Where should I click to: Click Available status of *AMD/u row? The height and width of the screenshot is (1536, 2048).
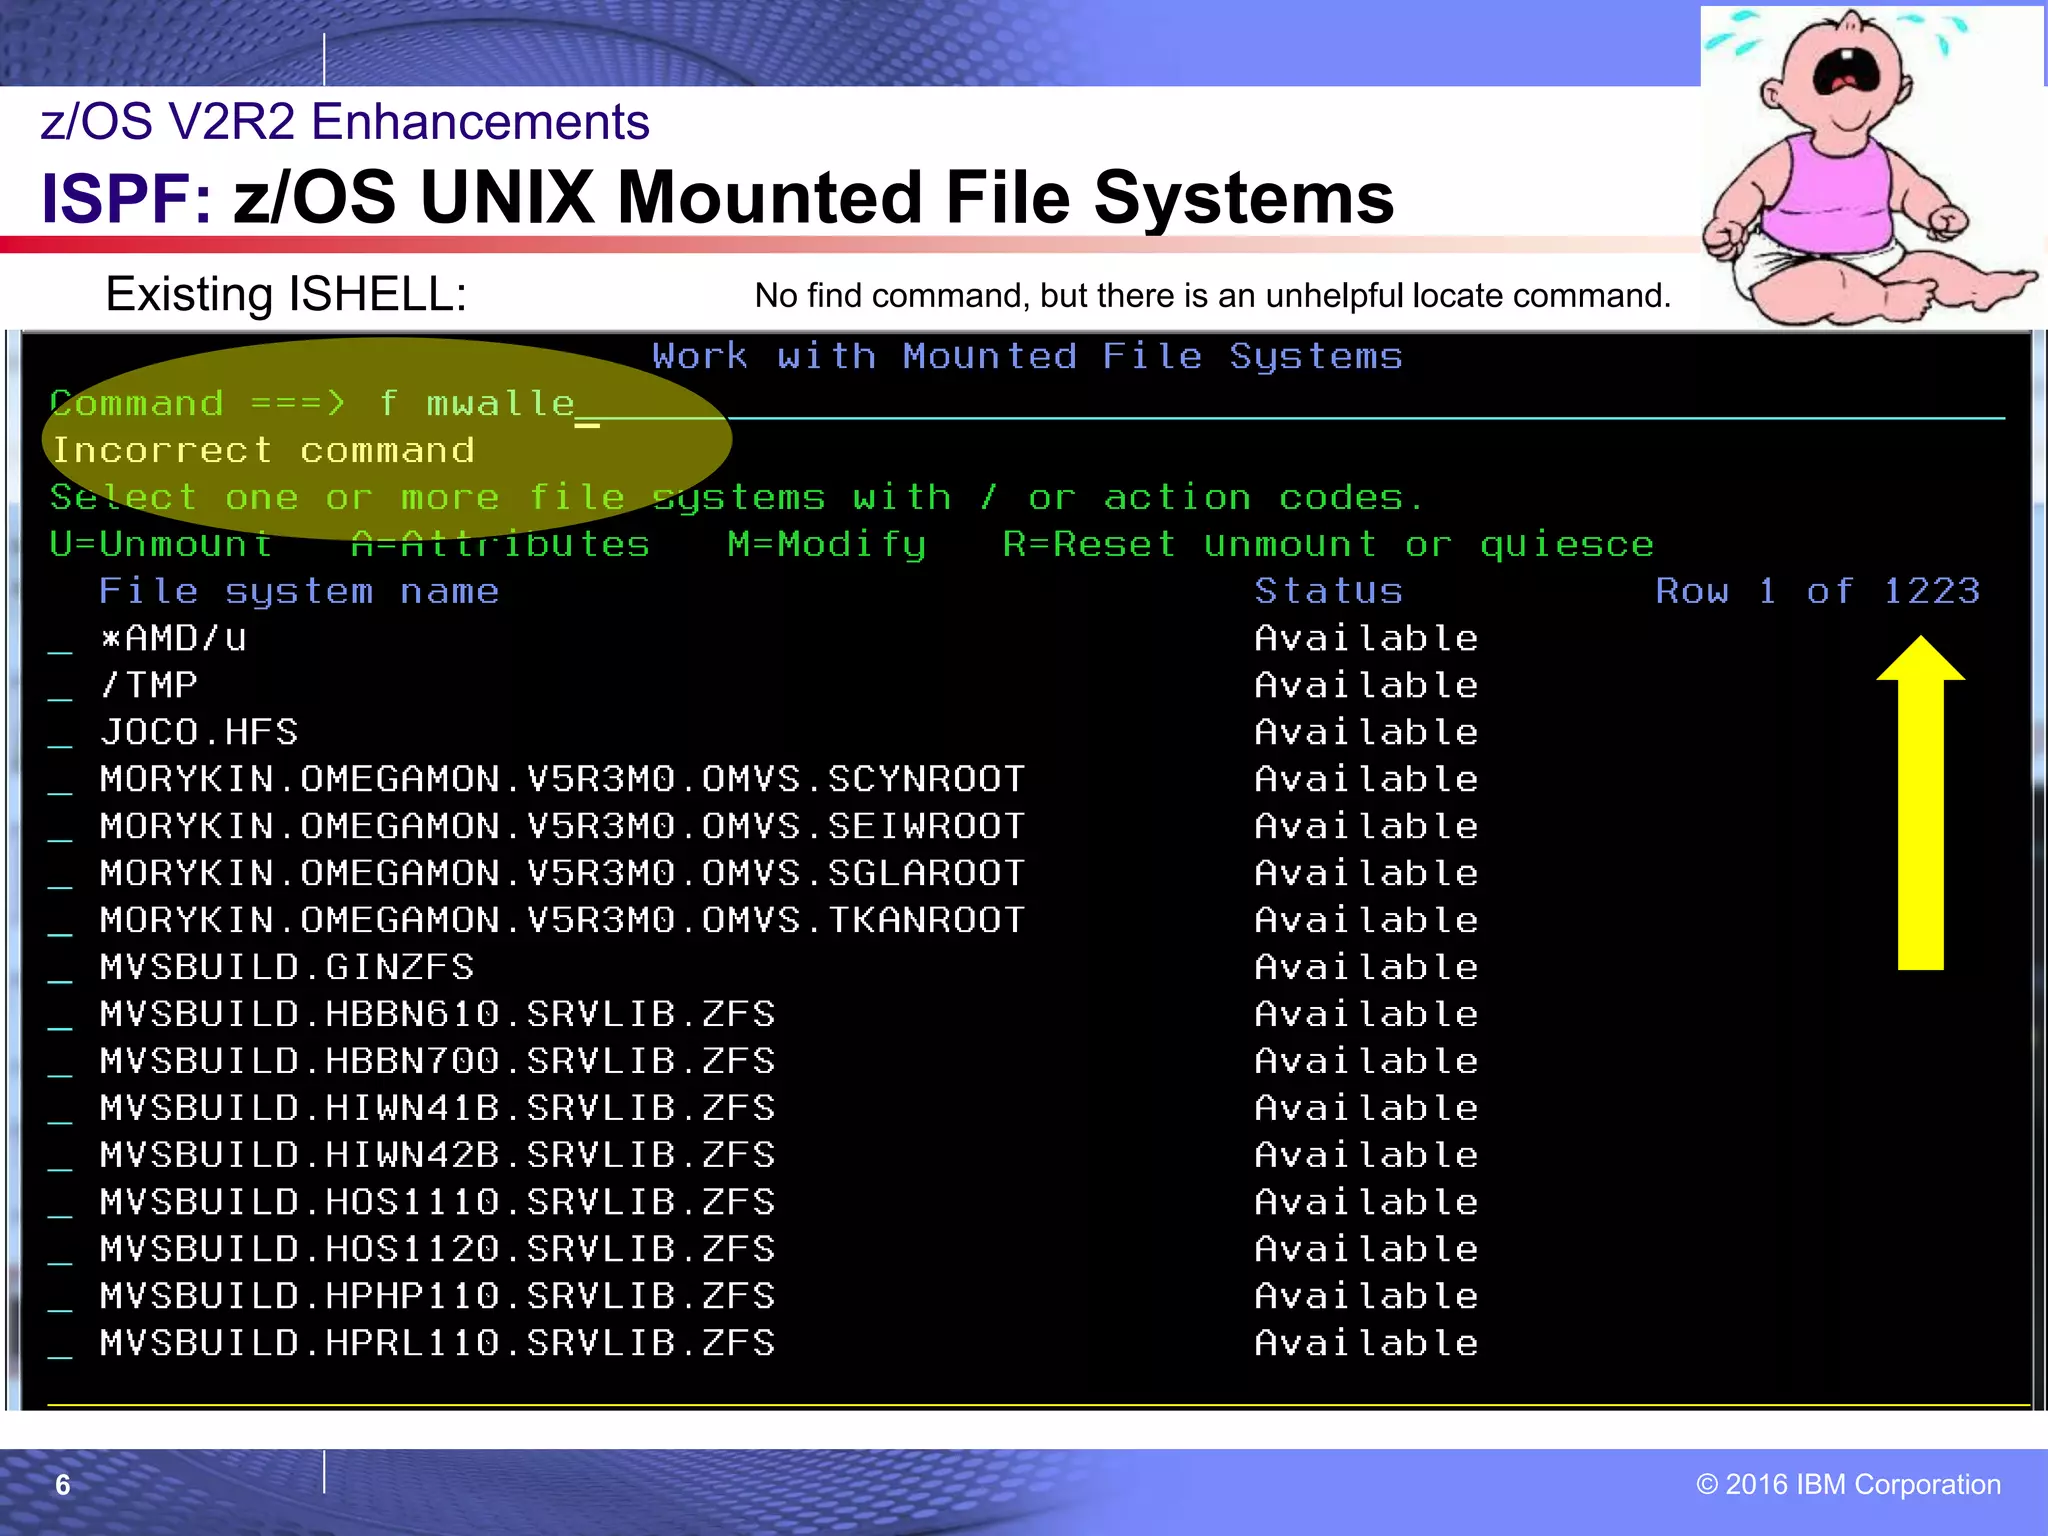pyautogui.click(x=1366, y=638)
